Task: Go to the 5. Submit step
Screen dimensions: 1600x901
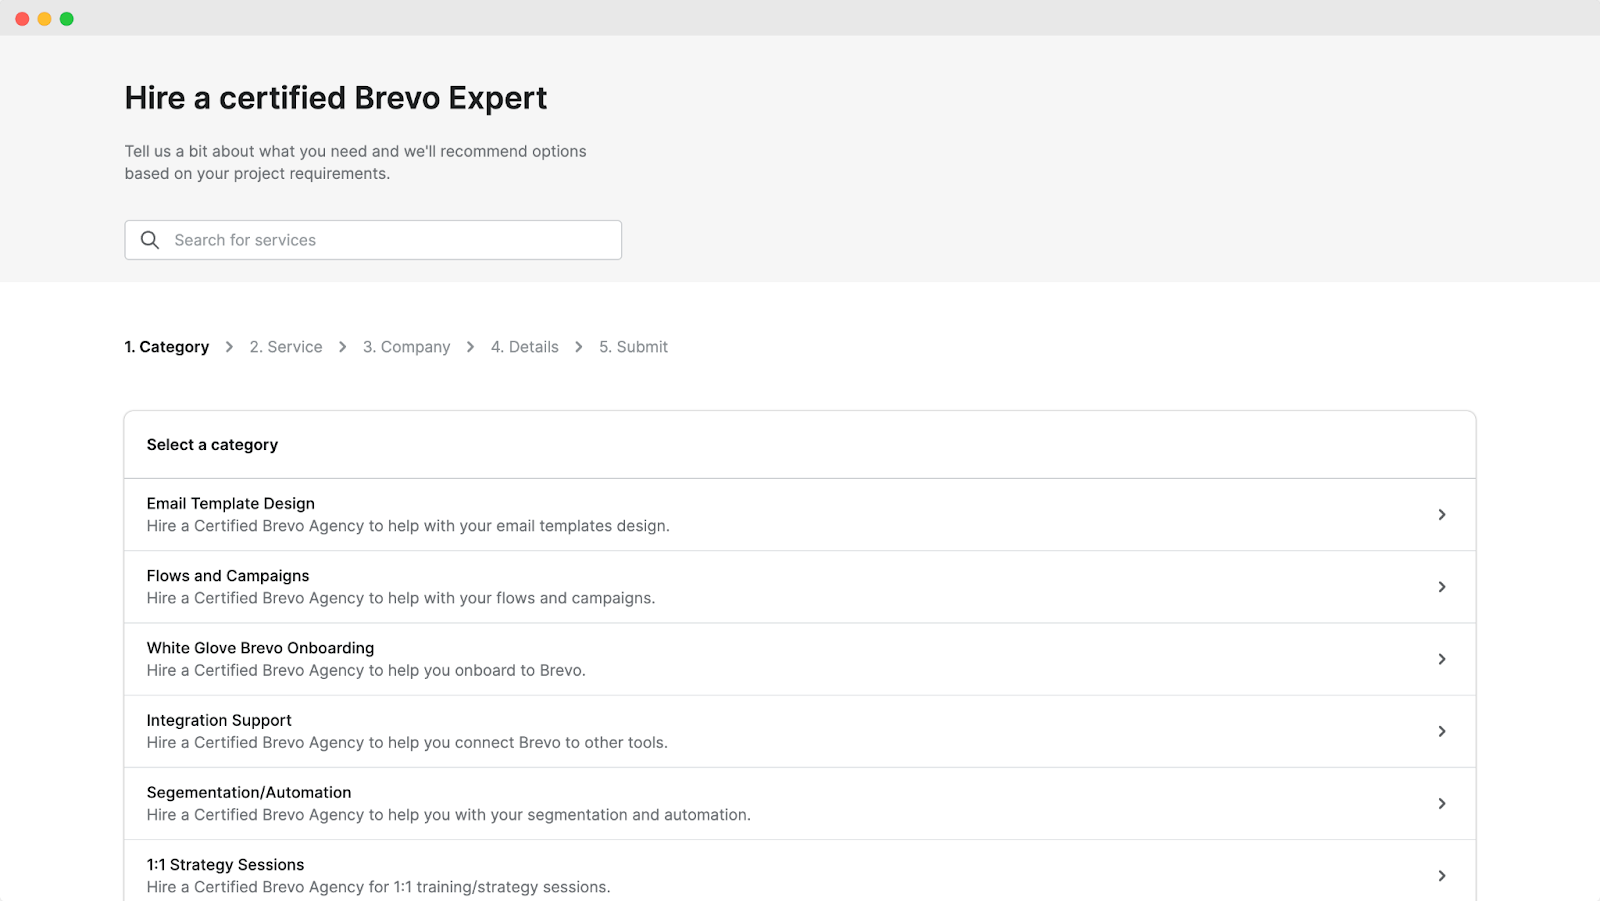Action: 634,347
